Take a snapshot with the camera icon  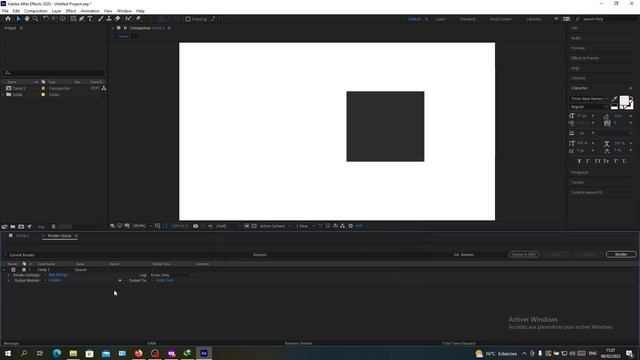coord(196,226)
